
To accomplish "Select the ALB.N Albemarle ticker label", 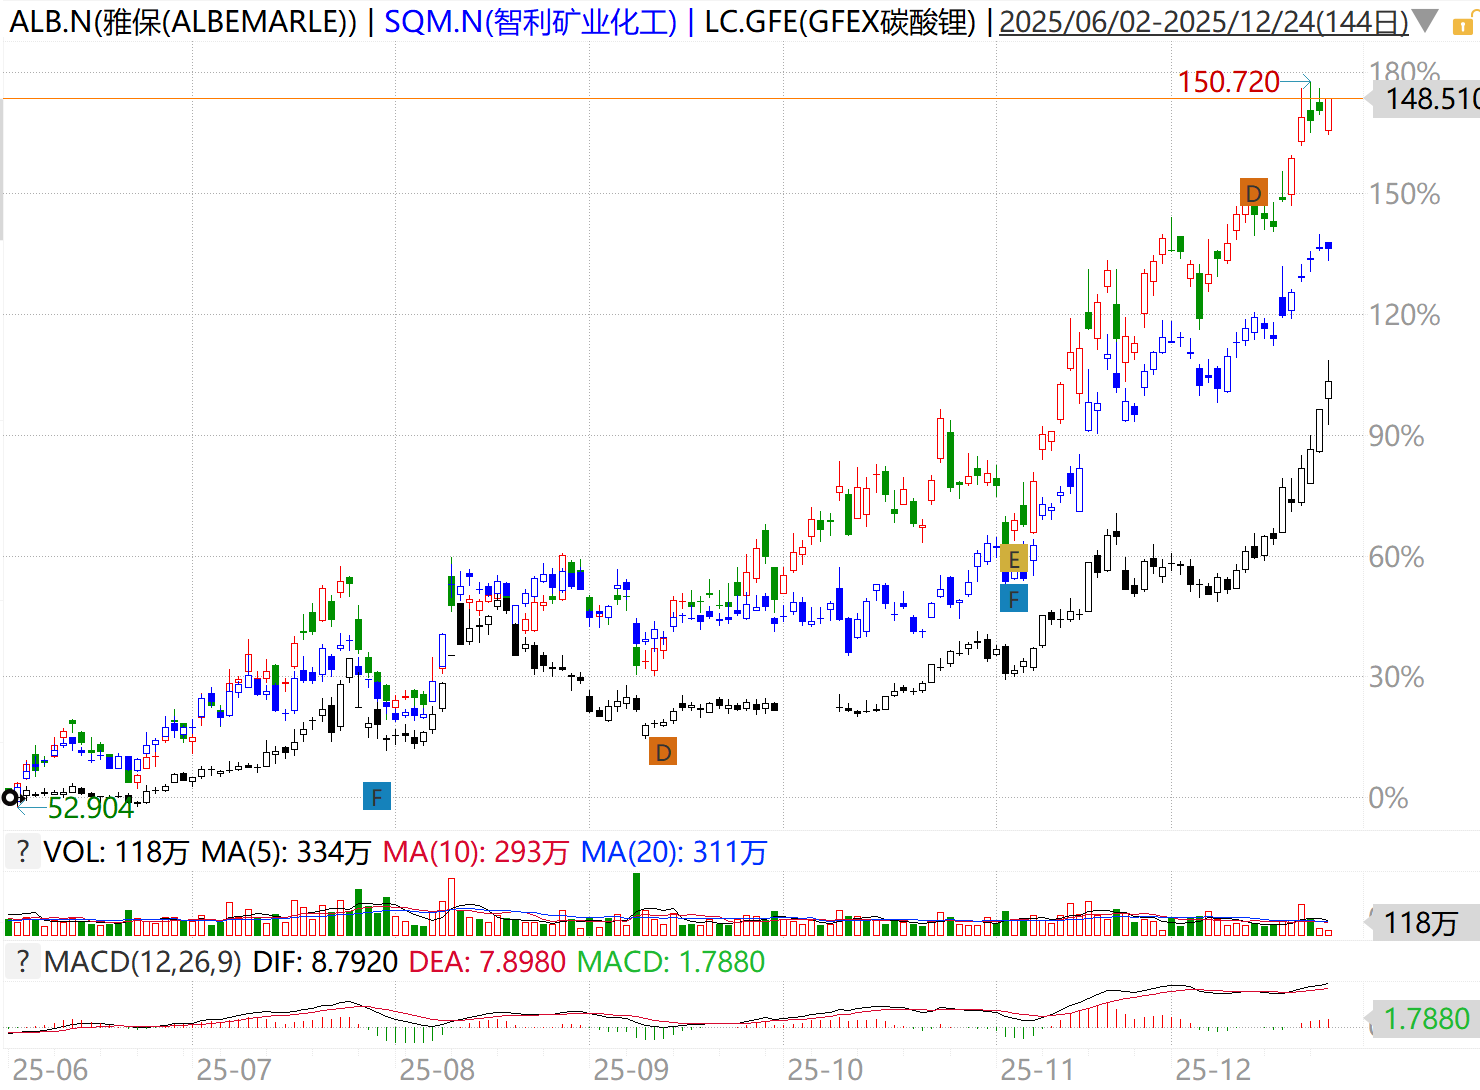I will (x=183, y=22).
